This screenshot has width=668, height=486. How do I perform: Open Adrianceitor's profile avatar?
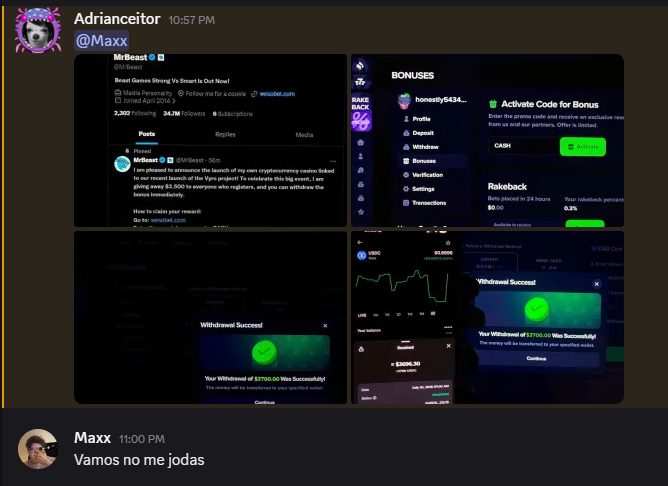pyautogui.click(x=38, y=31)
